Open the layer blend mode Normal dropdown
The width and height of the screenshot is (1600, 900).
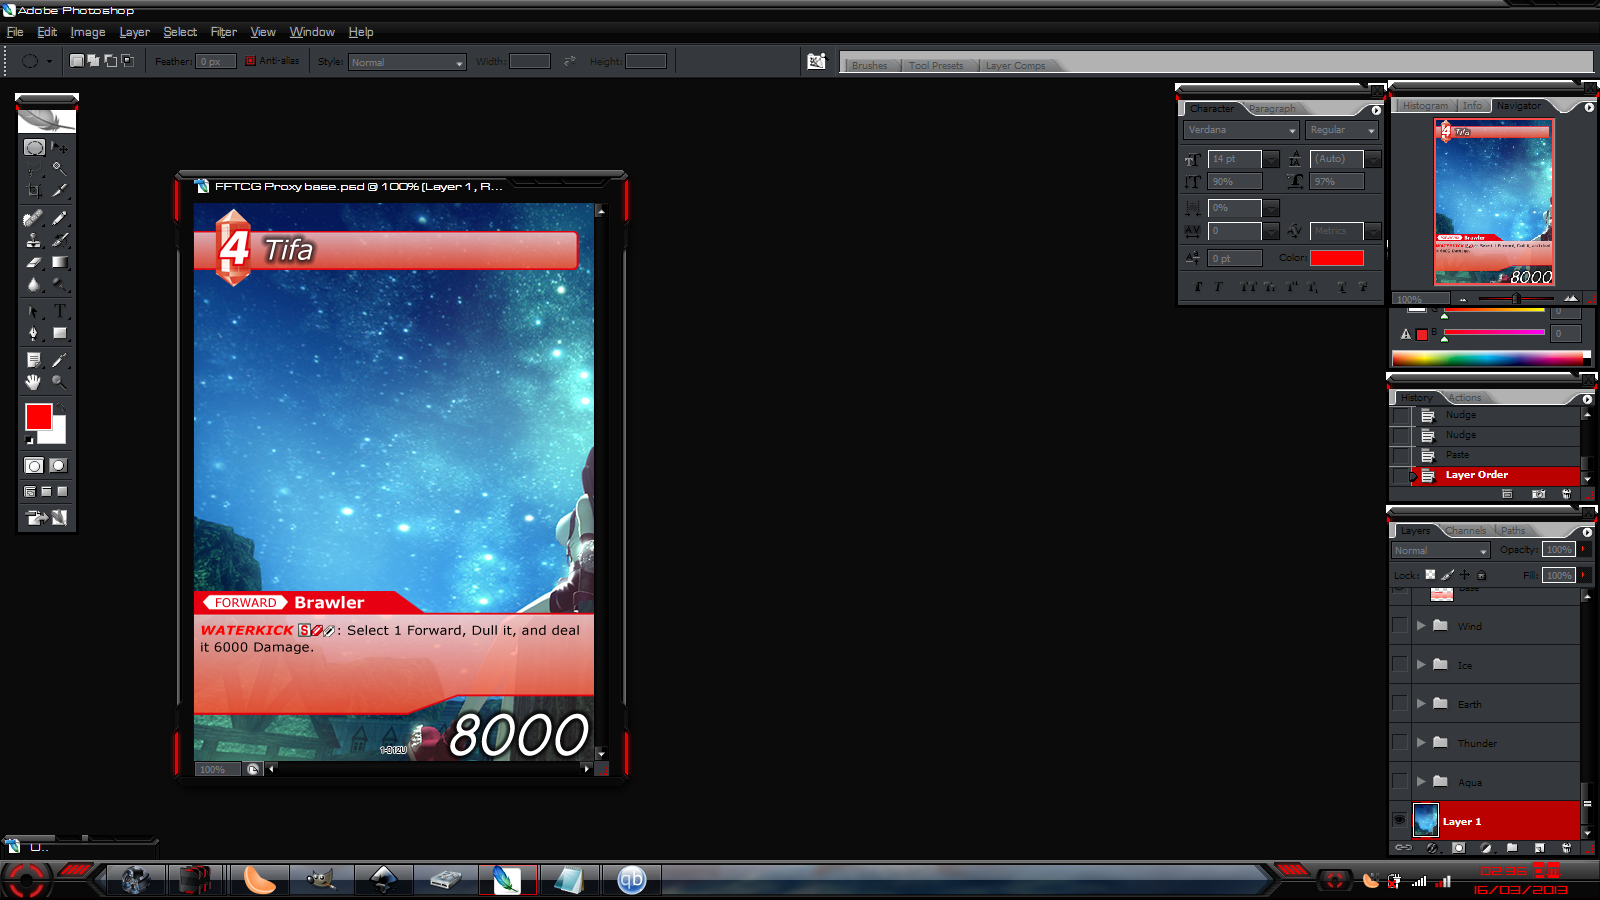click(1441, 550)
